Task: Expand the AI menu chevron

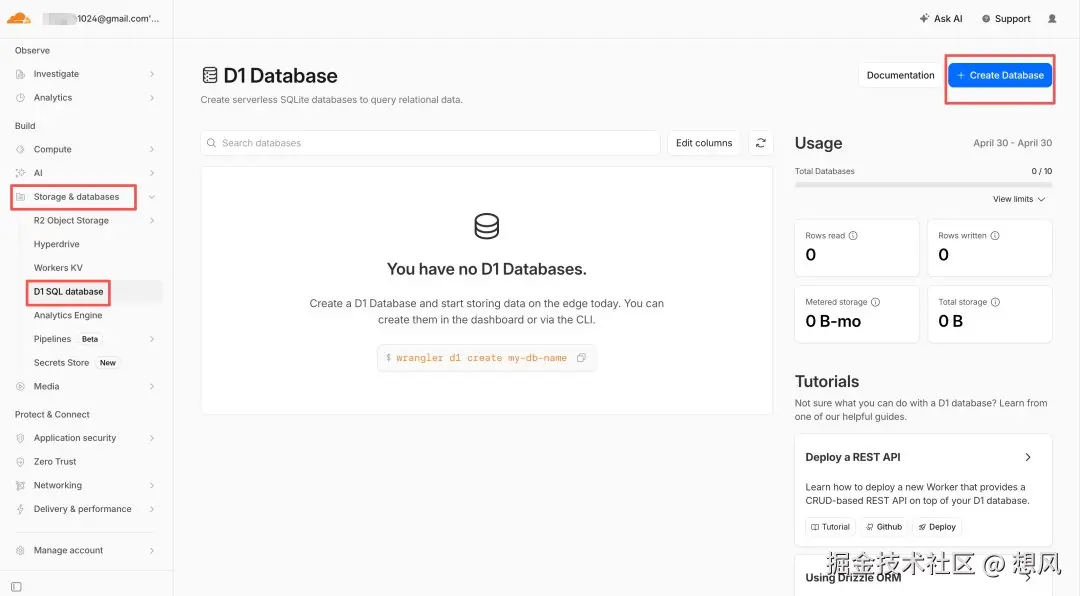Action: (152, 173)
